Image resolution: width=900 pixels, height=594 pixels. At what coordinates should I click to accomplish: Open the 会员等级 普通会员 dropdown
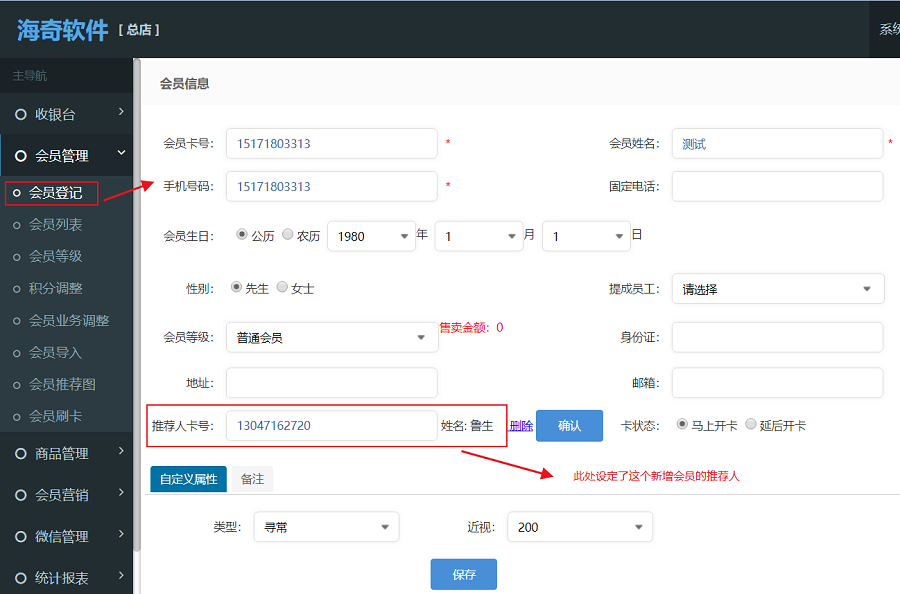click(x=331, y=337)
